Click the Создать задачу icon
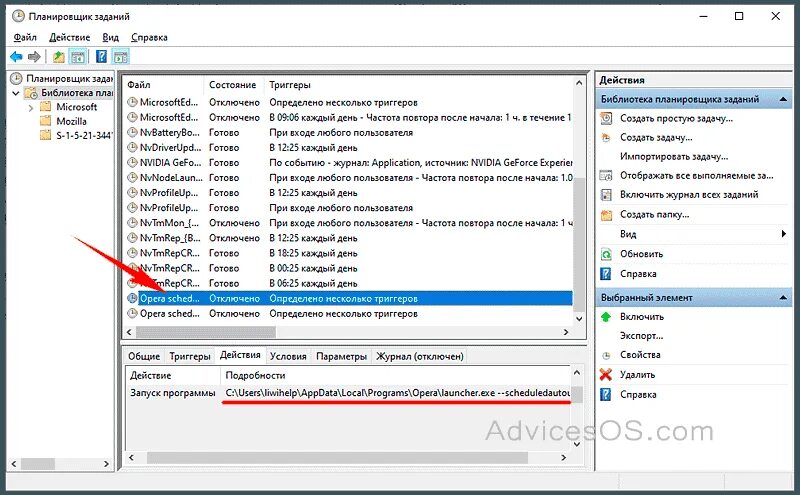 (x=606, y=137)
